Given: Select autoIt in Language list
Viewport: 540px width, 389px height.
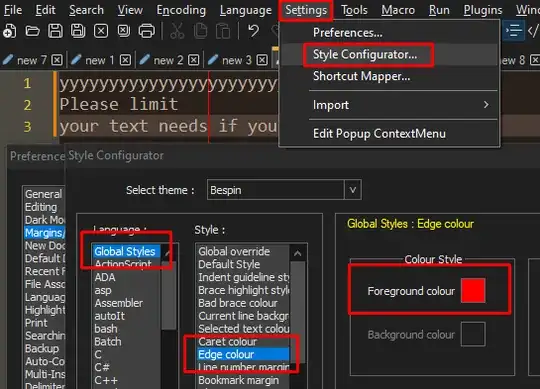Looking at the screenshot, I should [126, 316].
